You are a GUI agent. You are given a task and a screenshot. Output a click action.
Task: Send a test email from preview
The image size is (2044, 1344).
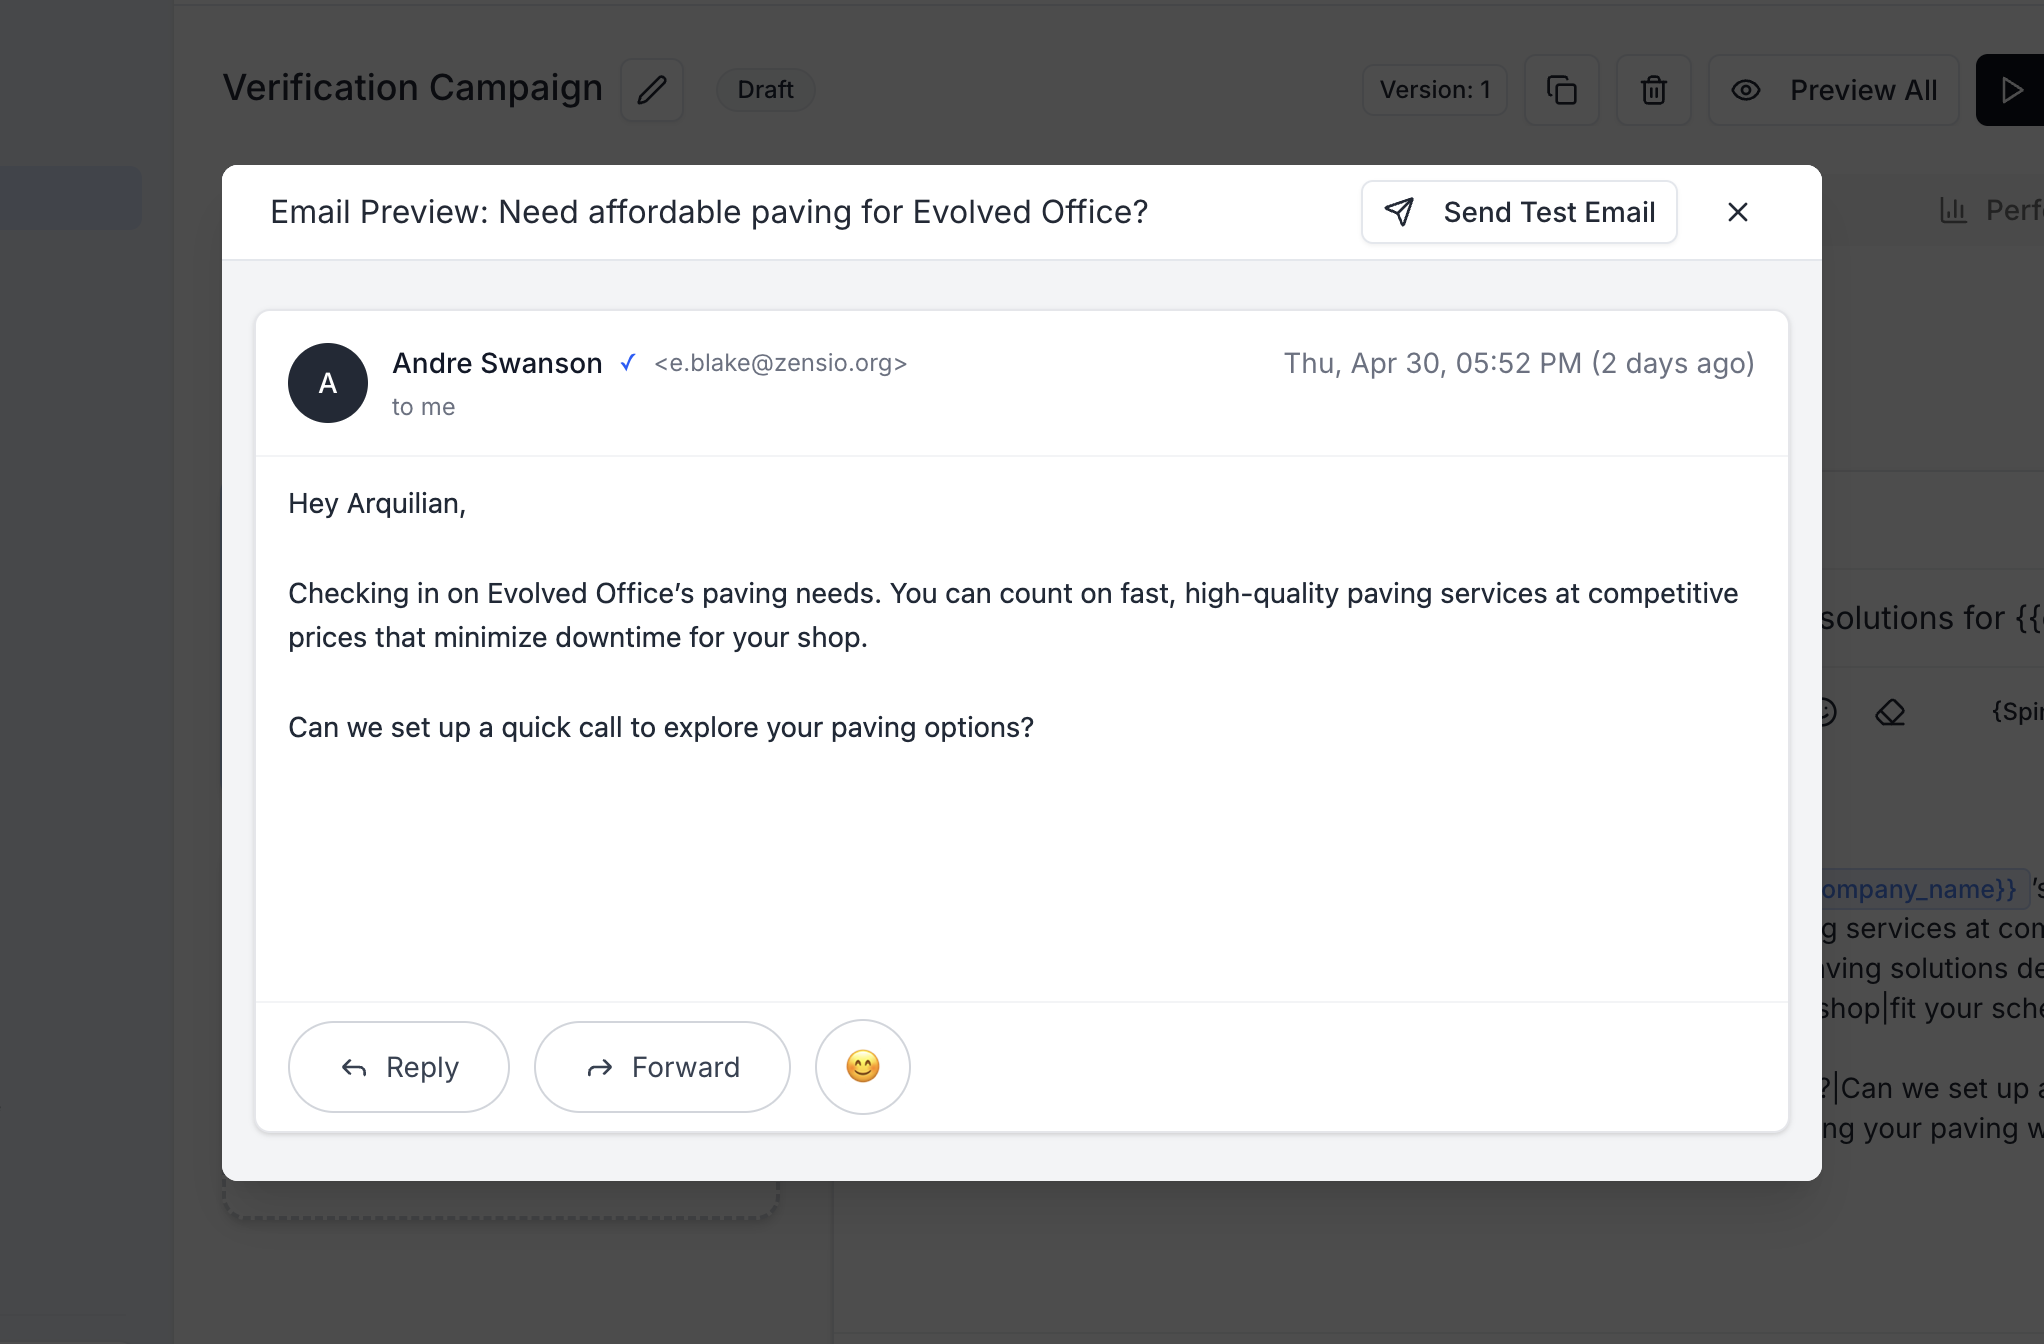coord(1519,212)
